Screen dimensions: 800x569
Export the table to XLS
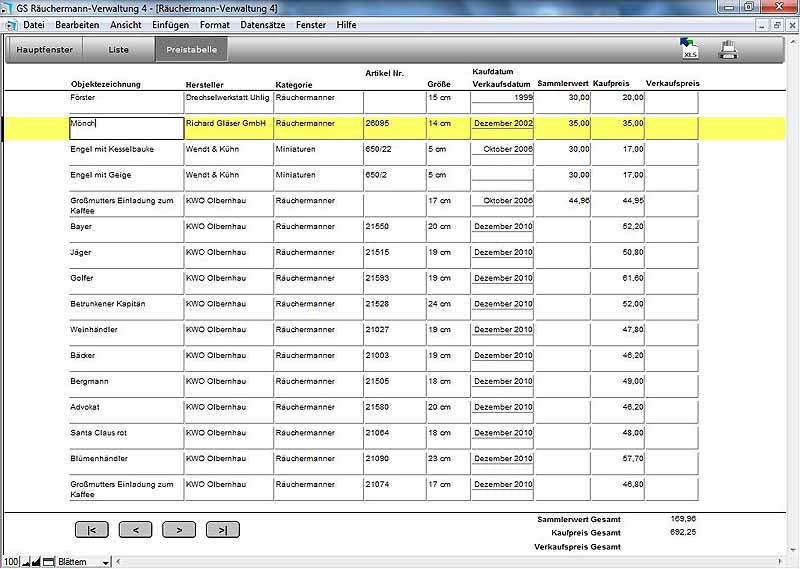688,49
